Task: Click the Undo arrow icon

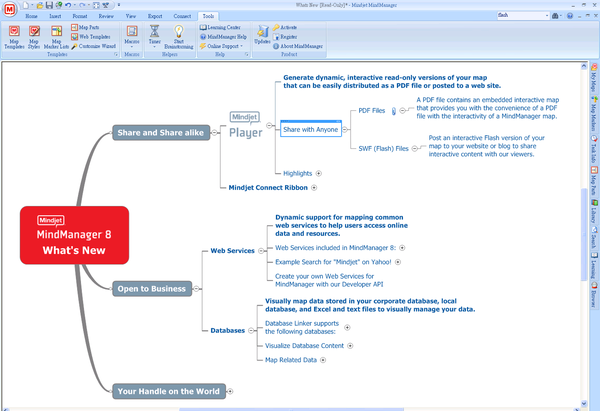Action: tap(68, 5)
